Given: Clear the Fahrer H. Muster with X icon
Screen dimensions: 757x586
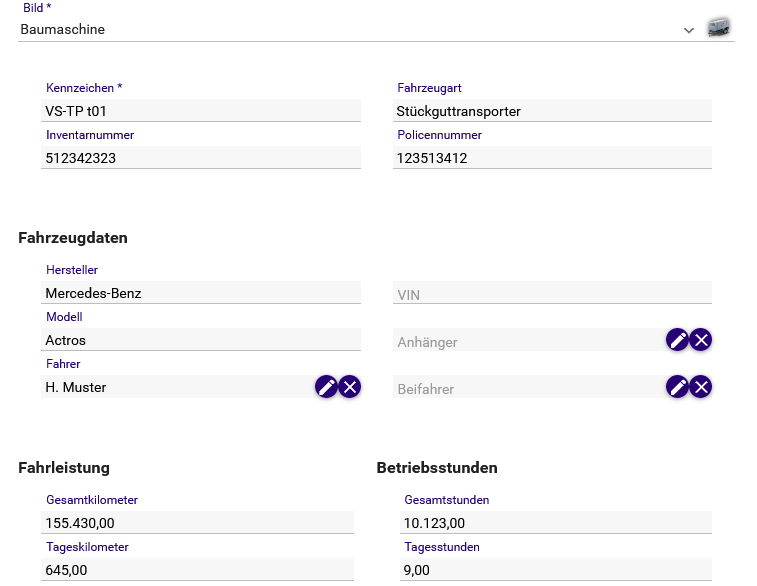Looking at the screenshot, I should coord(350,387).
